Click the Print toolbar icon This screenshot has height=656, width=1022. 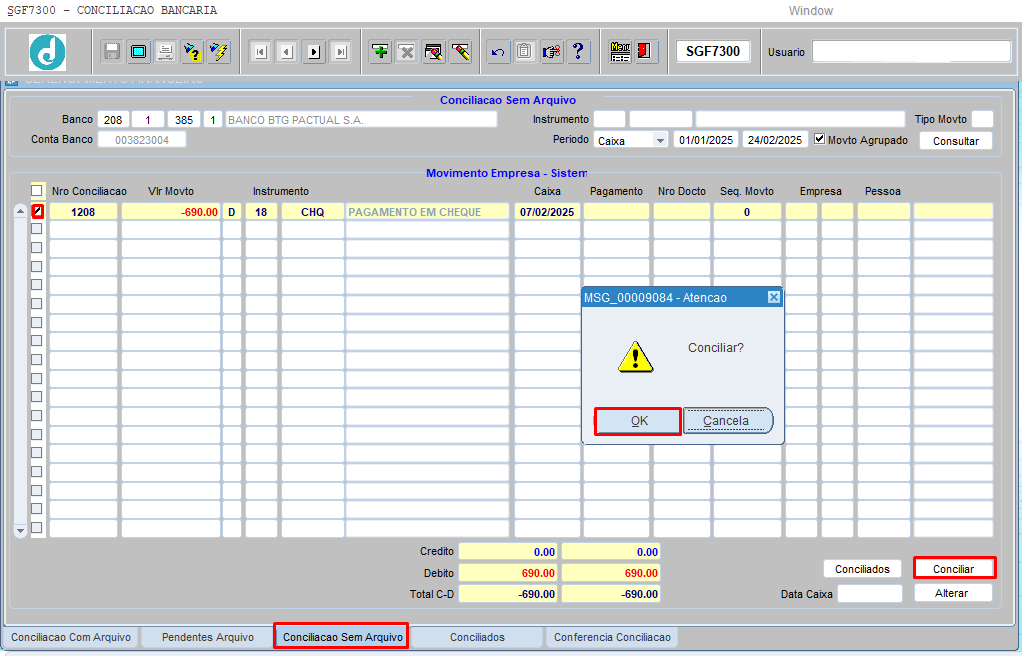[x=165, y=52]
